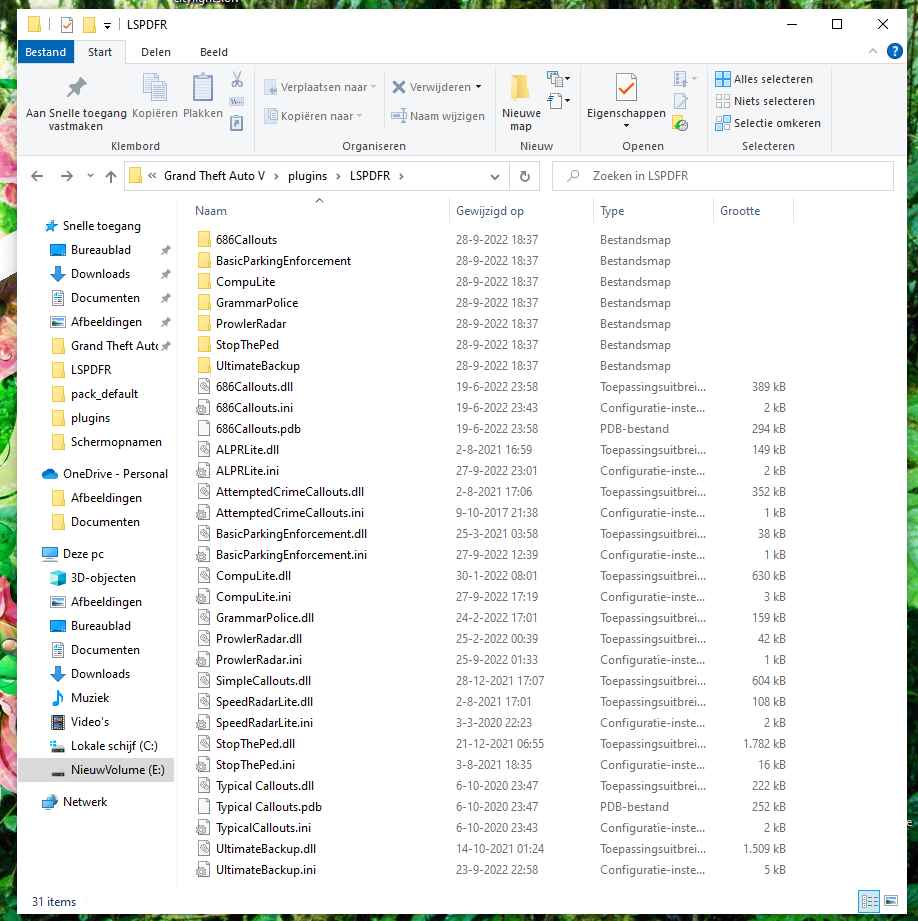Click the Zoeken in LSPDFR search box
918x921 pixels.
click(x=722, y=176)
